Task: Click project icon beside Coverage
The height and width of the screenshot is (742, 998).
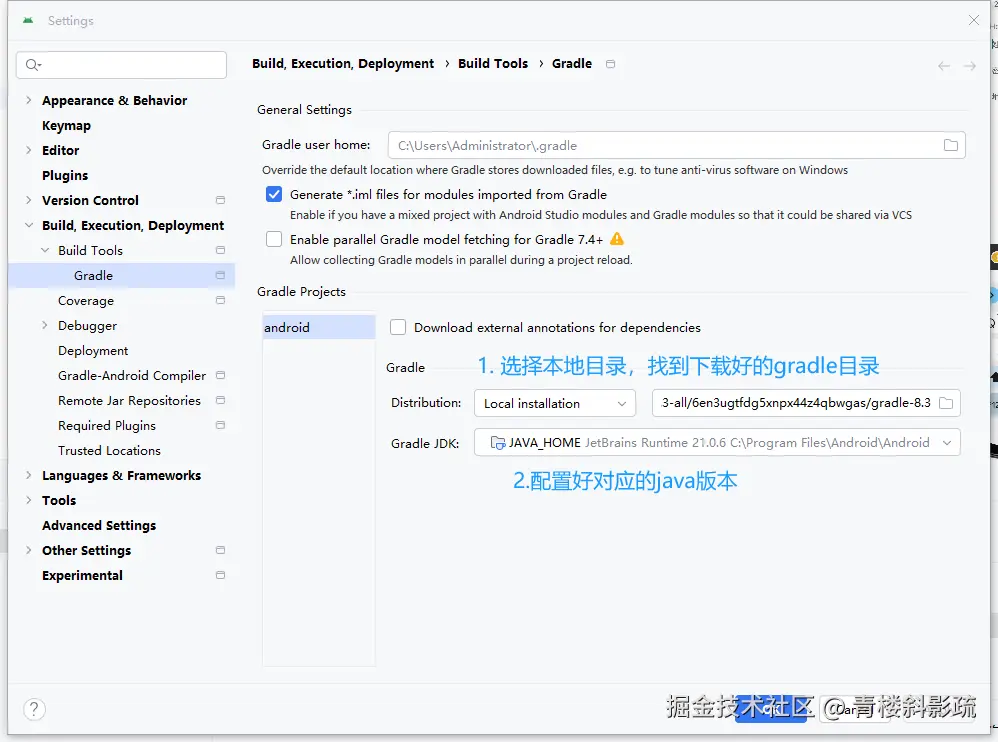Action: tap(220, 300)
